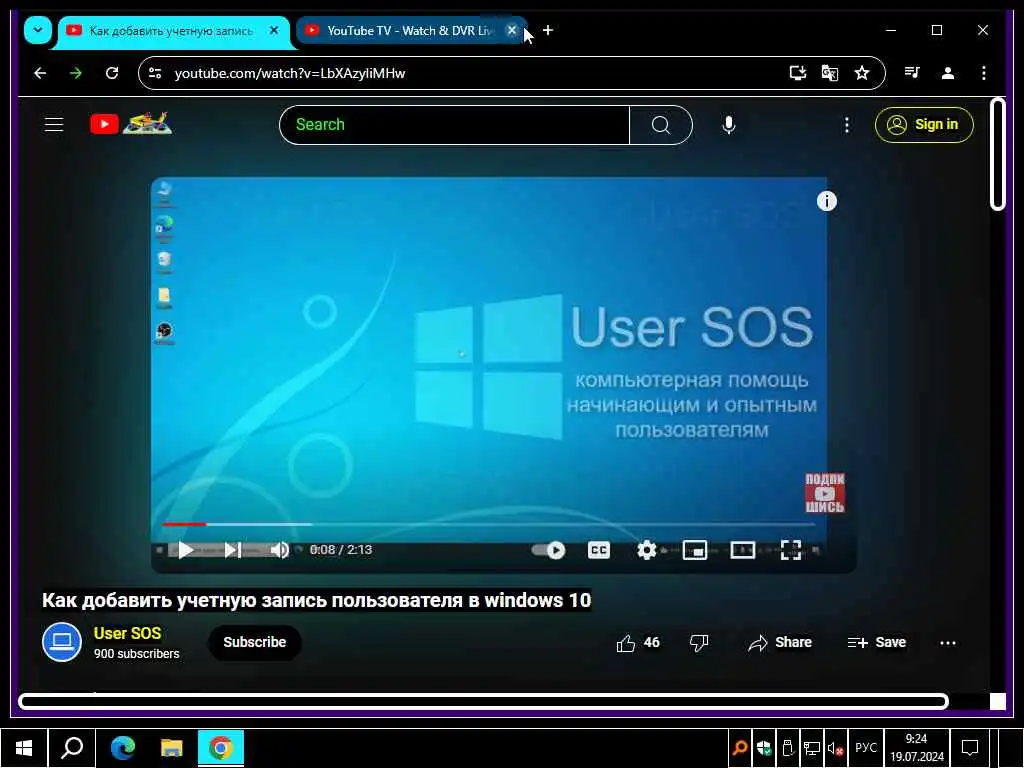Screen dimensions: 1024x768
Task: Switch to the YouTube TV tab
Action: (x=411, y=31)
